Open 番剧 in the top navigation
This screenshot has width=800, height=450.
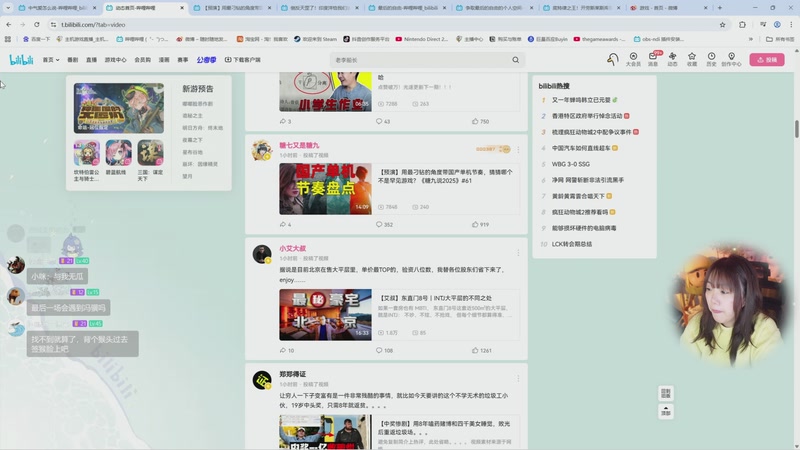tap(72, 60)
